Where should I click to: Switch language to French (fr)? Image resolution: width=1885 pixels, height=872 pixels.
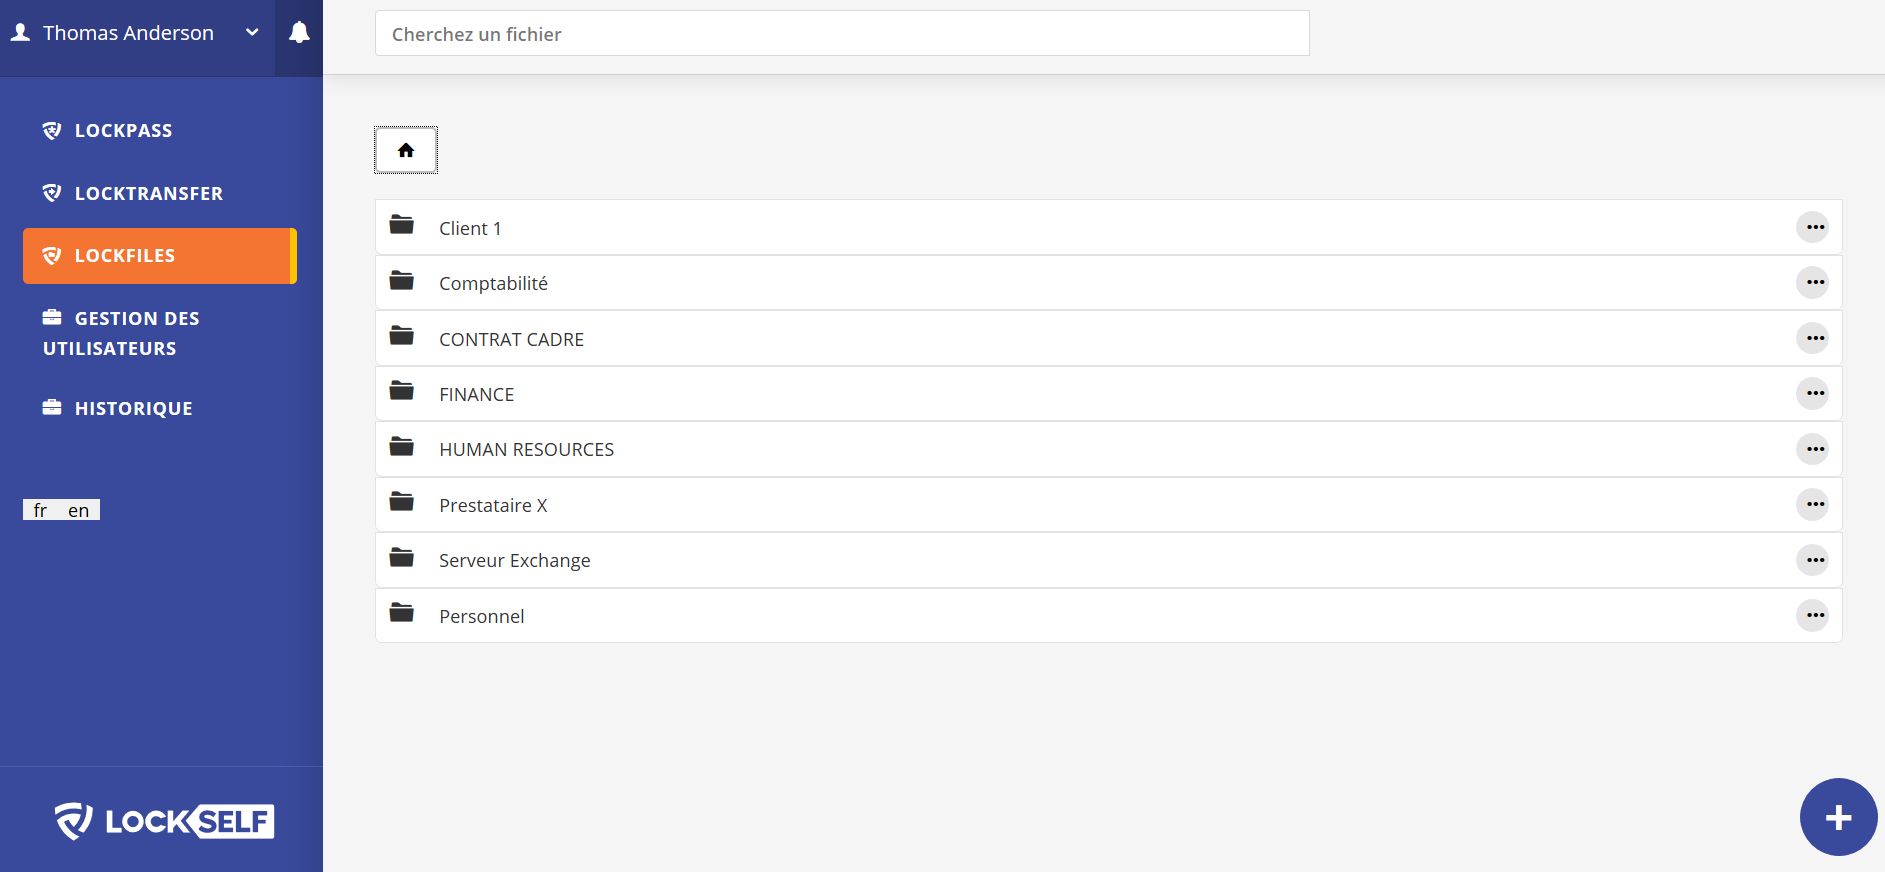(40, 510)
